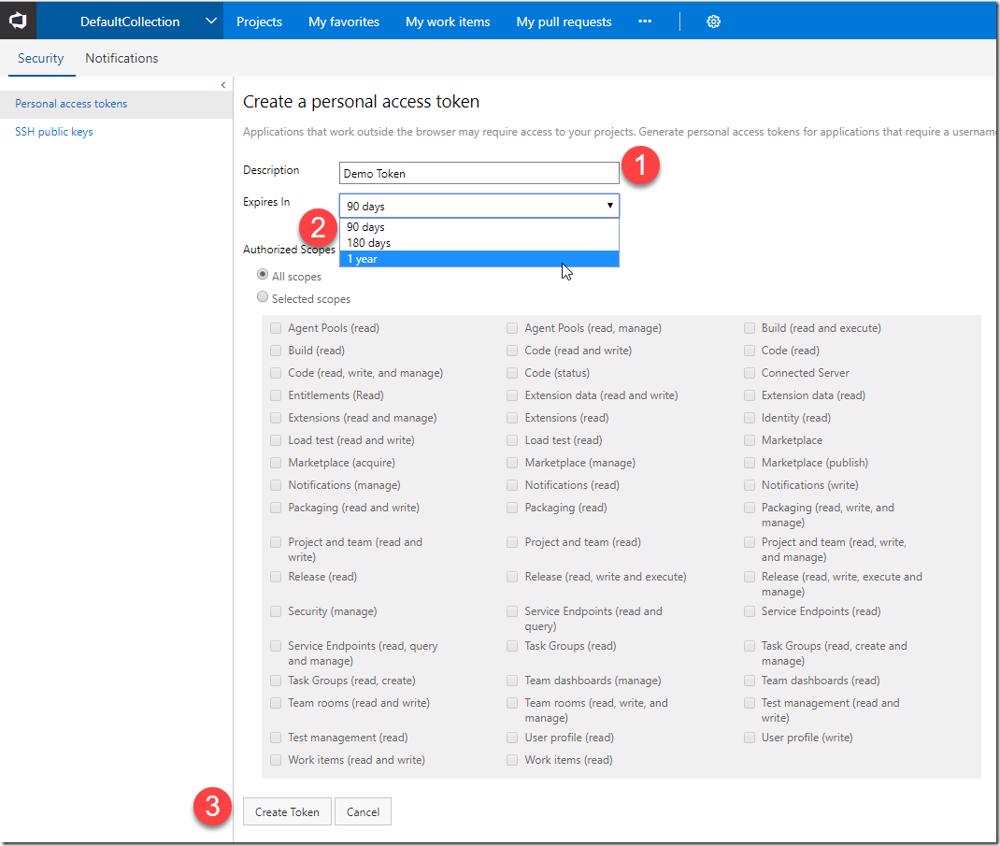Check Task Groups (read) scope
This screenshot has height=846, width=1000.
point(511,646)
